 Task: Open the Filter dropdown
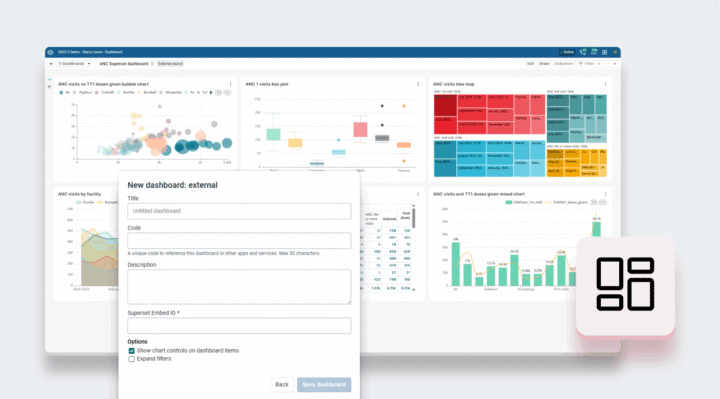click(x=589, y=64)
